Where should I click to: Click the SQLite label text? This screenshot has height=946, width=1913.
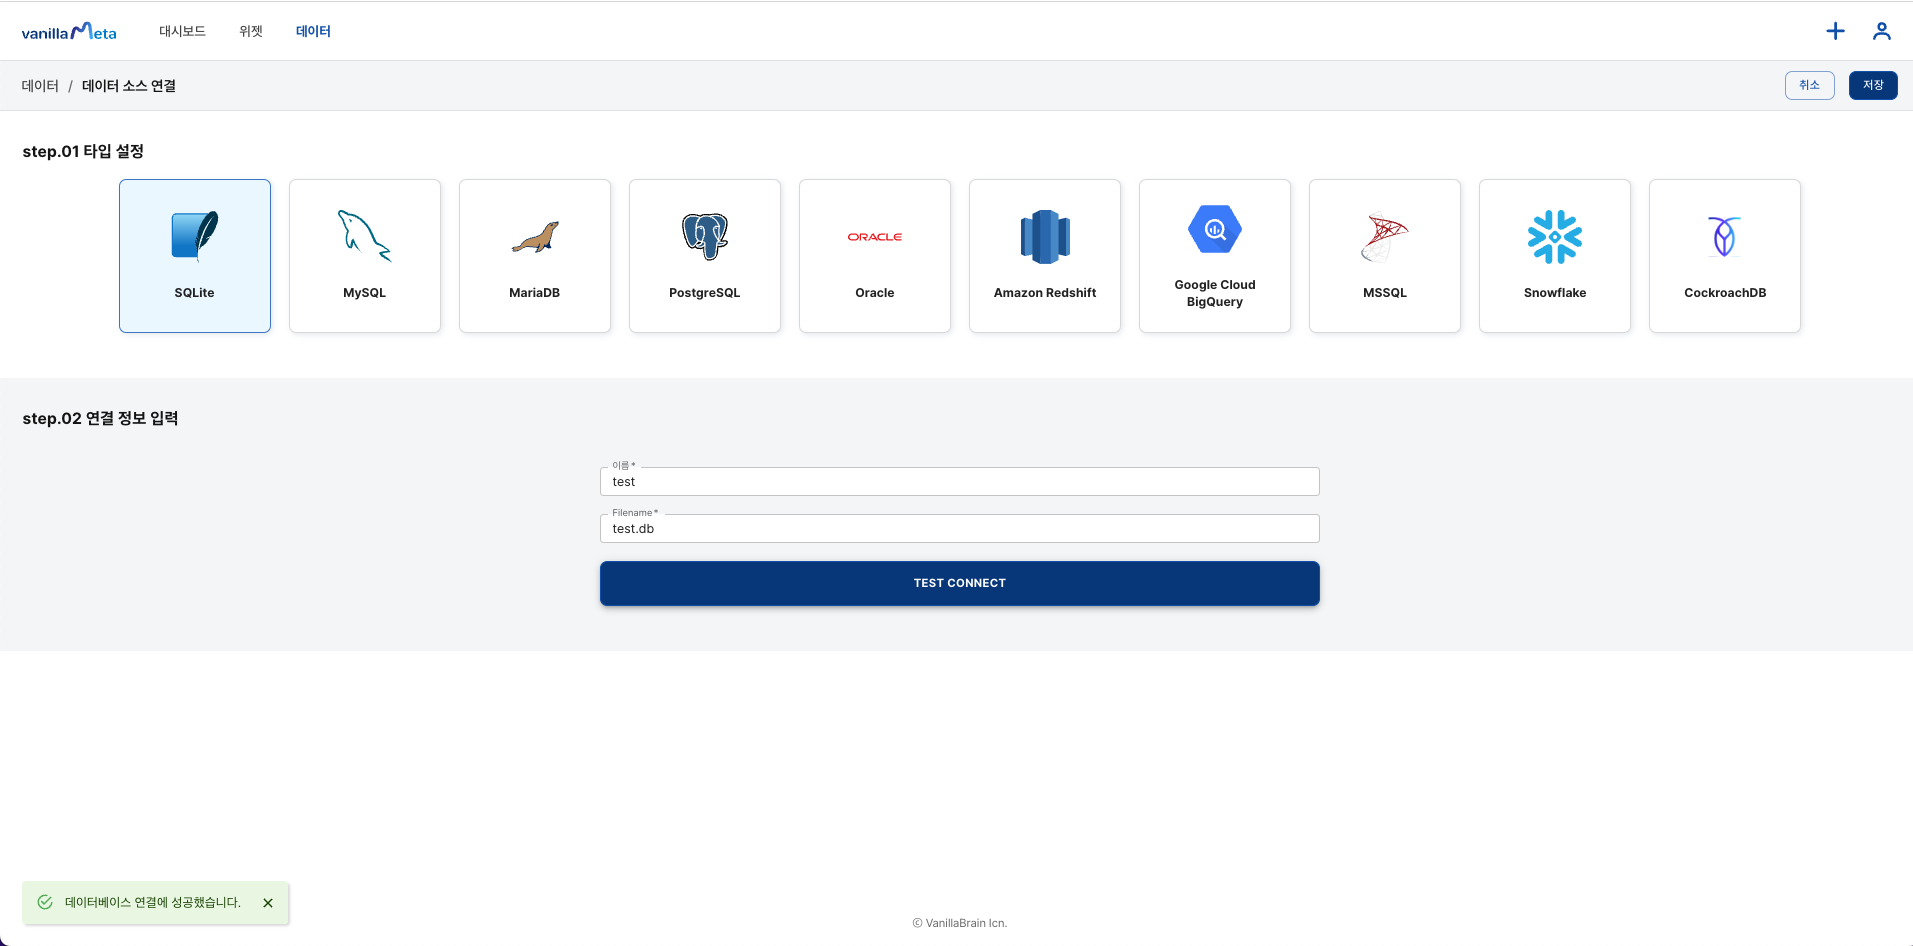[195, 293]
